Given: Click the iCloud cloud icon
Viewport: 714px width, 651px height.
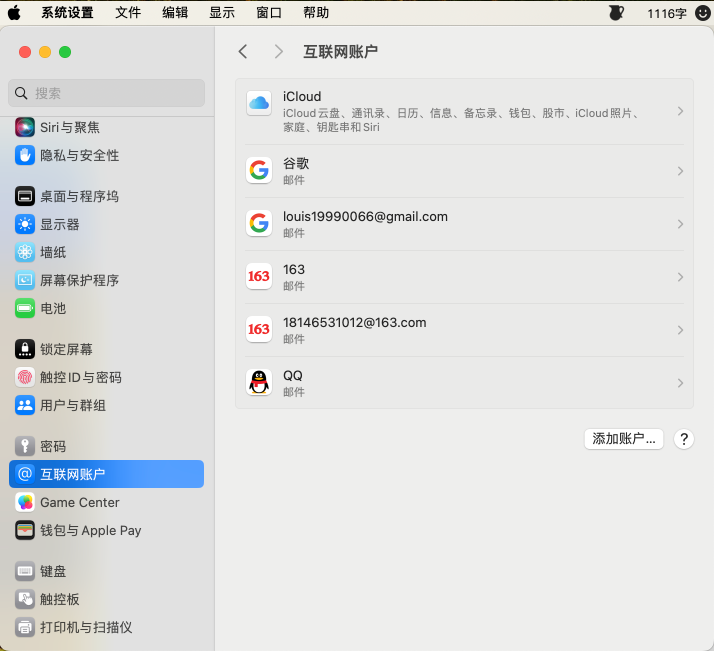Looking at the screenshot, I should coord(259,103).
